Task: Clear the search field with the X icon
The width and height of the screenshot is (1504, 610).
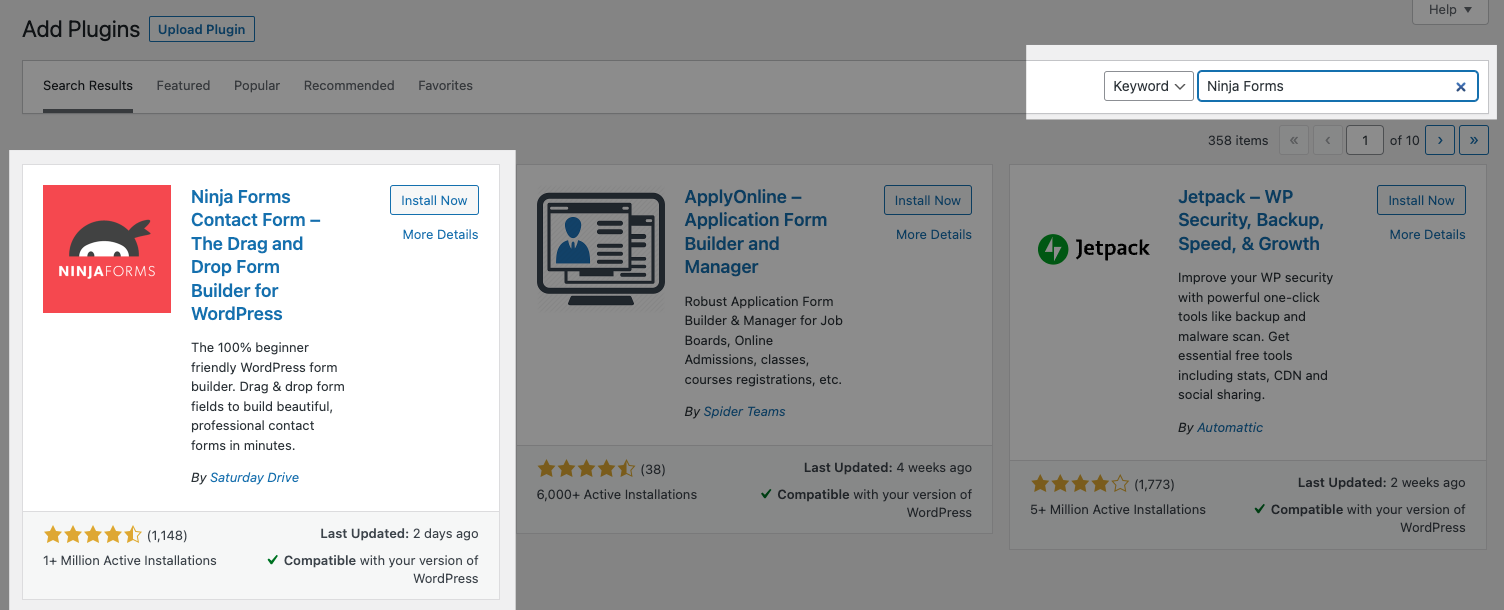Action: coord(1460,87)
